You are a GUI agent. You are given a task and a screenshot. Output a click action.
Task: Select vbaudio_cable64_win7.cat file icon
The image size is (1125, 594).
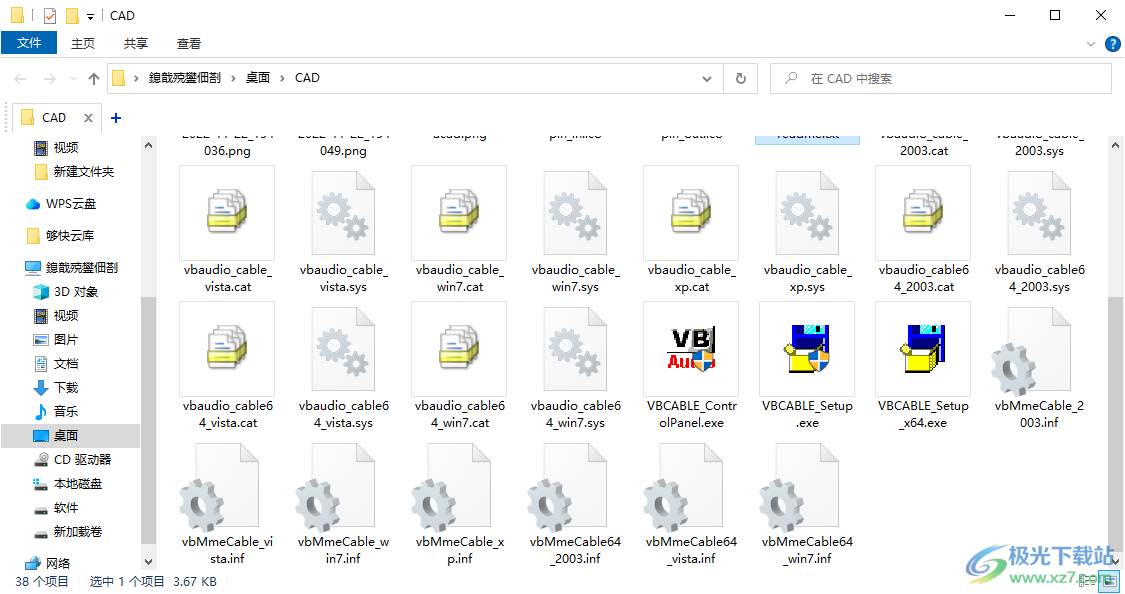(459, 349)
